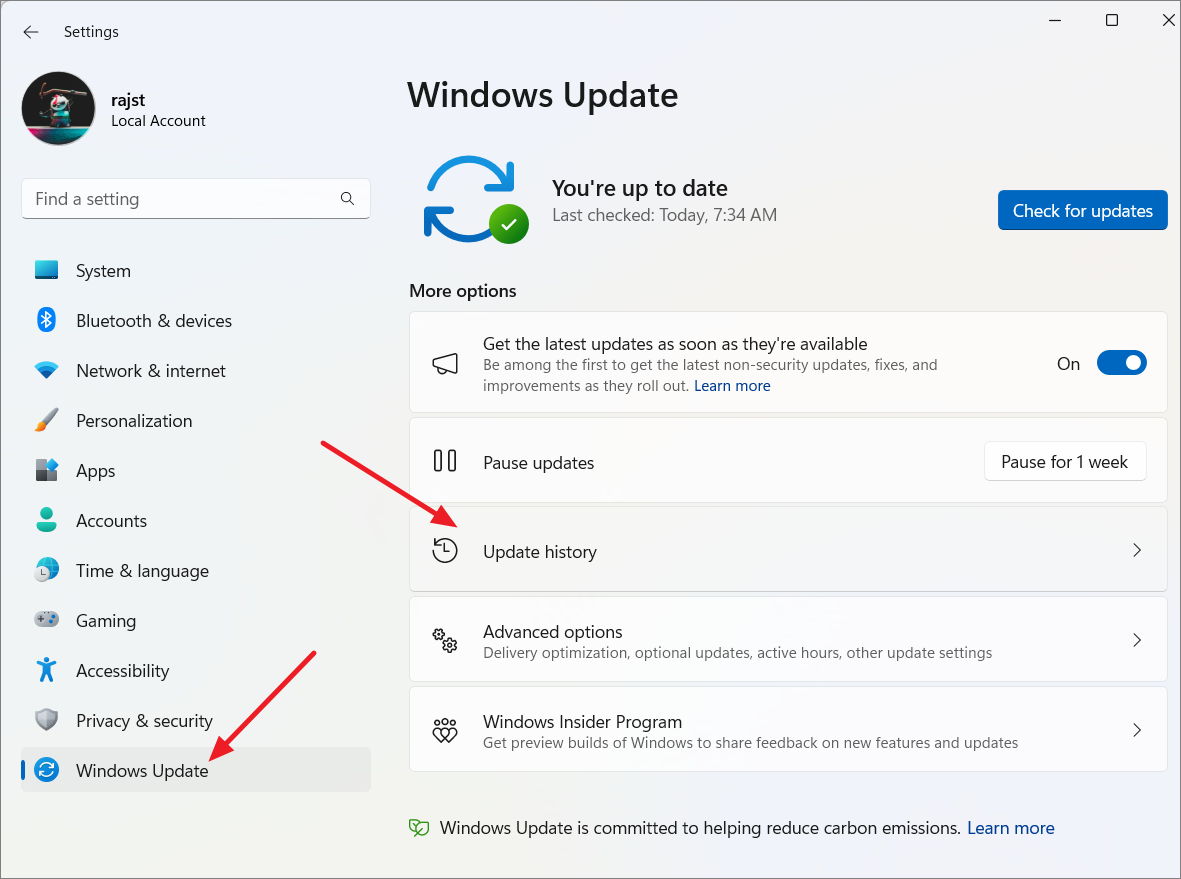Open Advanced options title

tap(553, 632)
